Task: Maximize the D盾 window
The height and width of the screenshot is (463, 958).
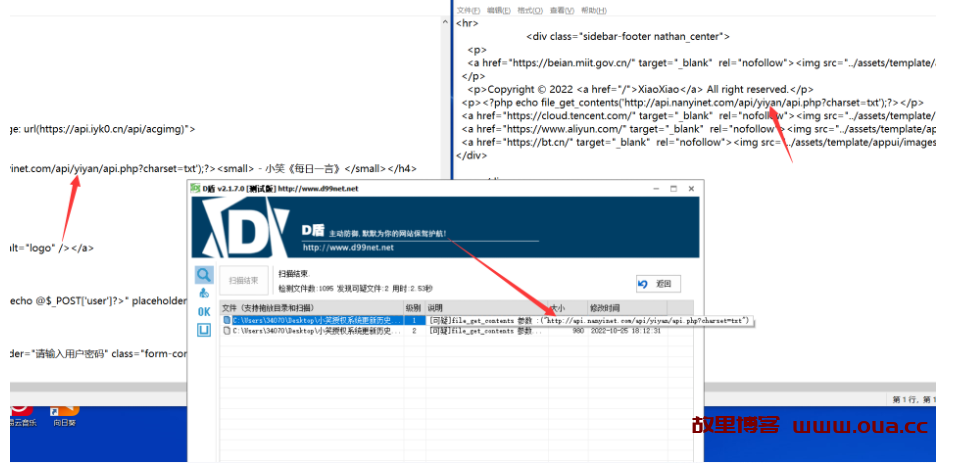Action: [673, 189]
